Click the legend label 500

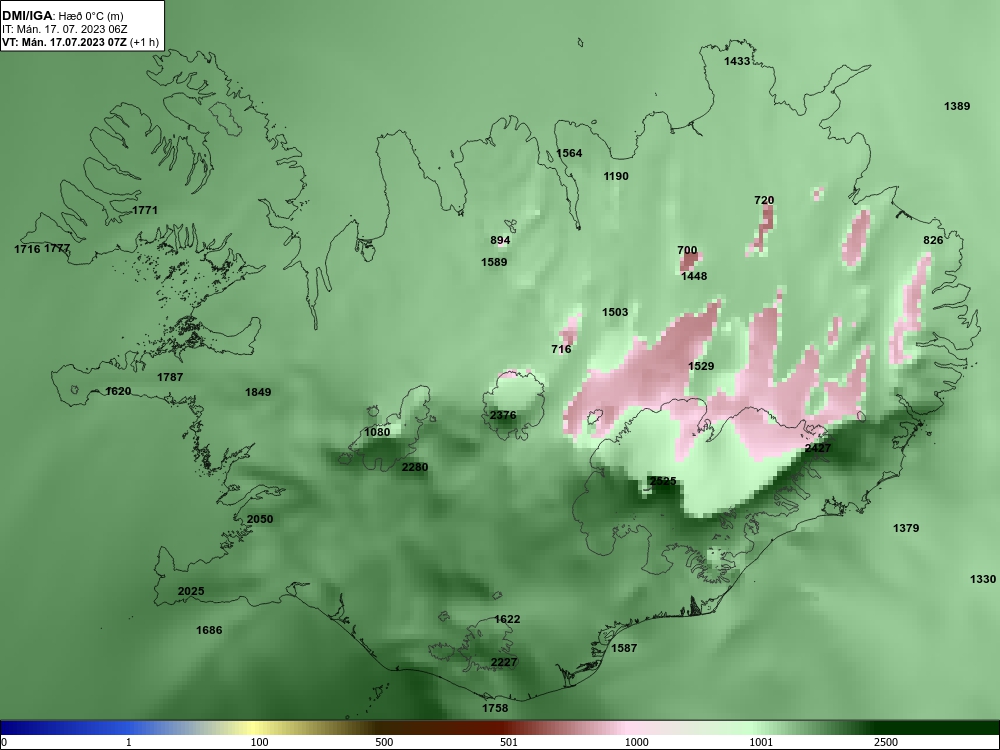[x=384, y=742]
